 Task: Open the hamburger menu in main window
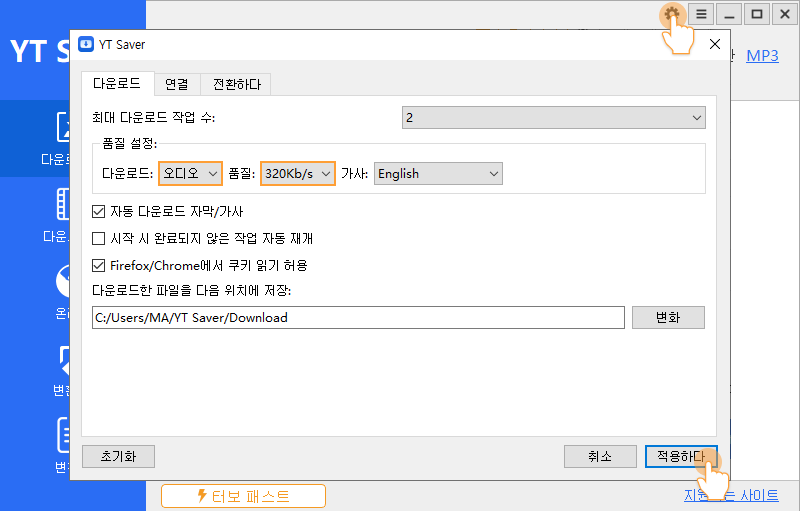click(x=702, y=14)
